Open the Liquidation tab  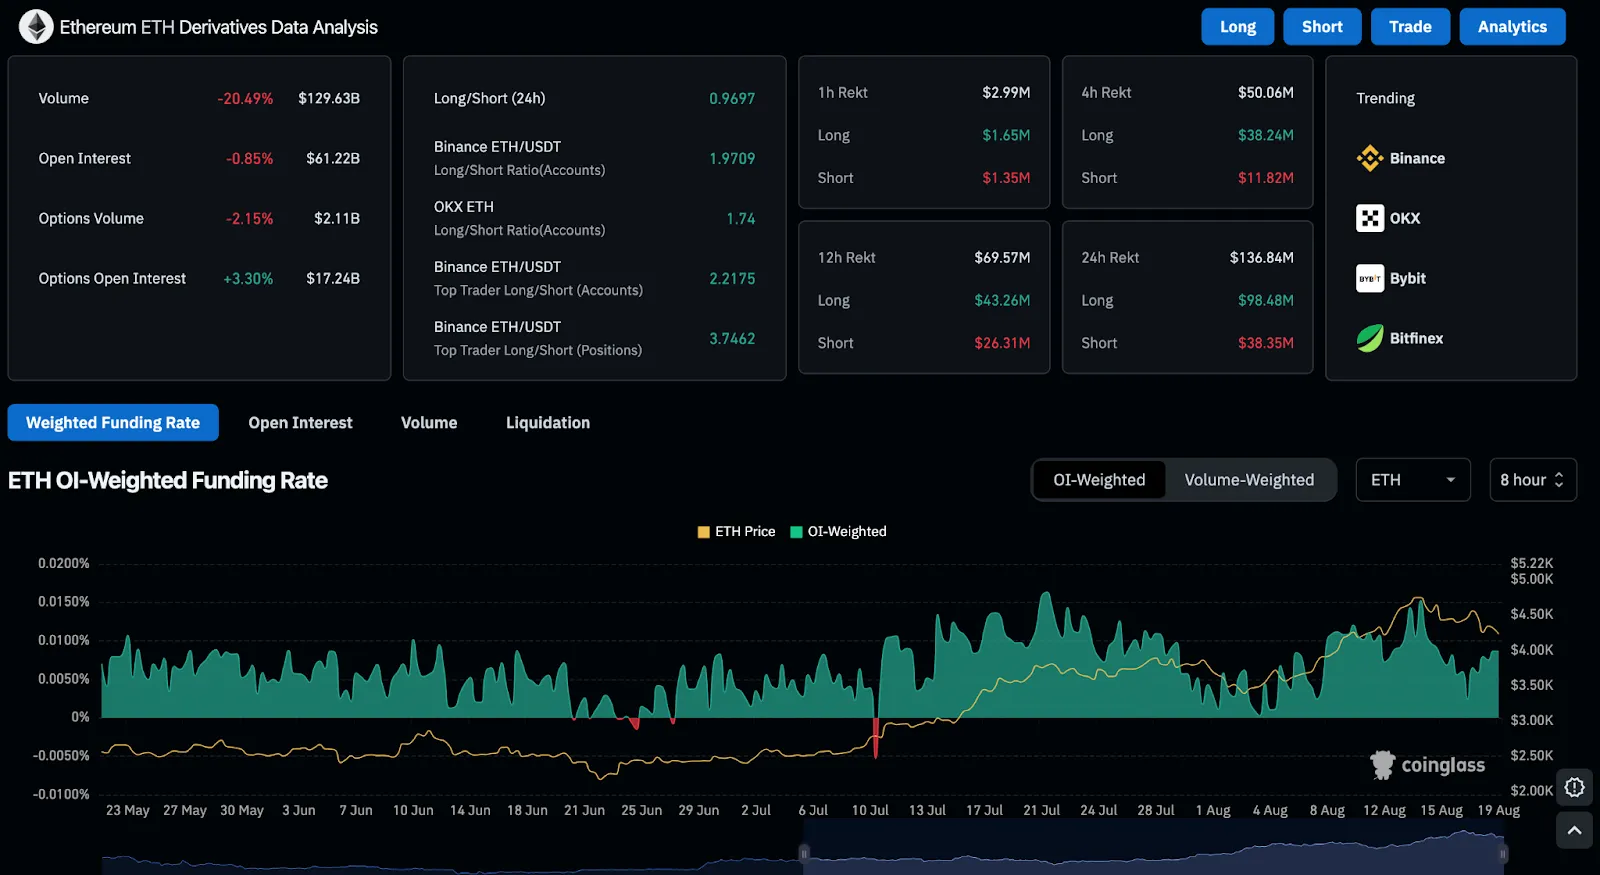[x=547, y=423]
